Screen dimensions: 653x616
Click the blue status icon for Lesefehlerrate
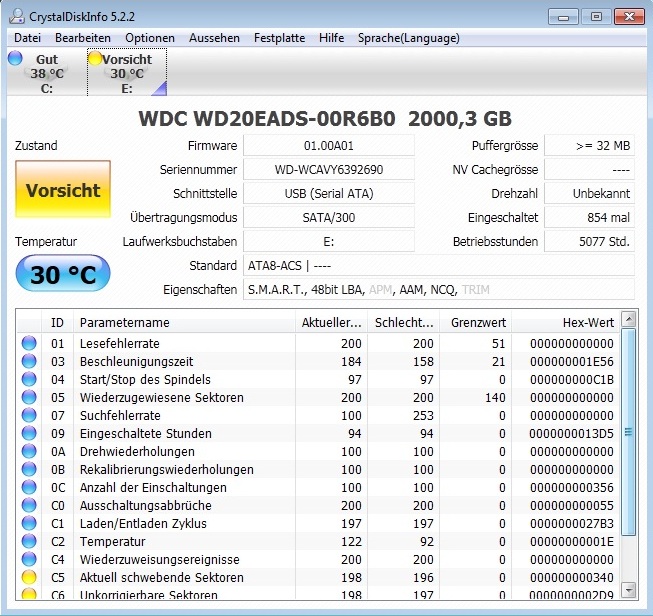(x=29, y=343)
